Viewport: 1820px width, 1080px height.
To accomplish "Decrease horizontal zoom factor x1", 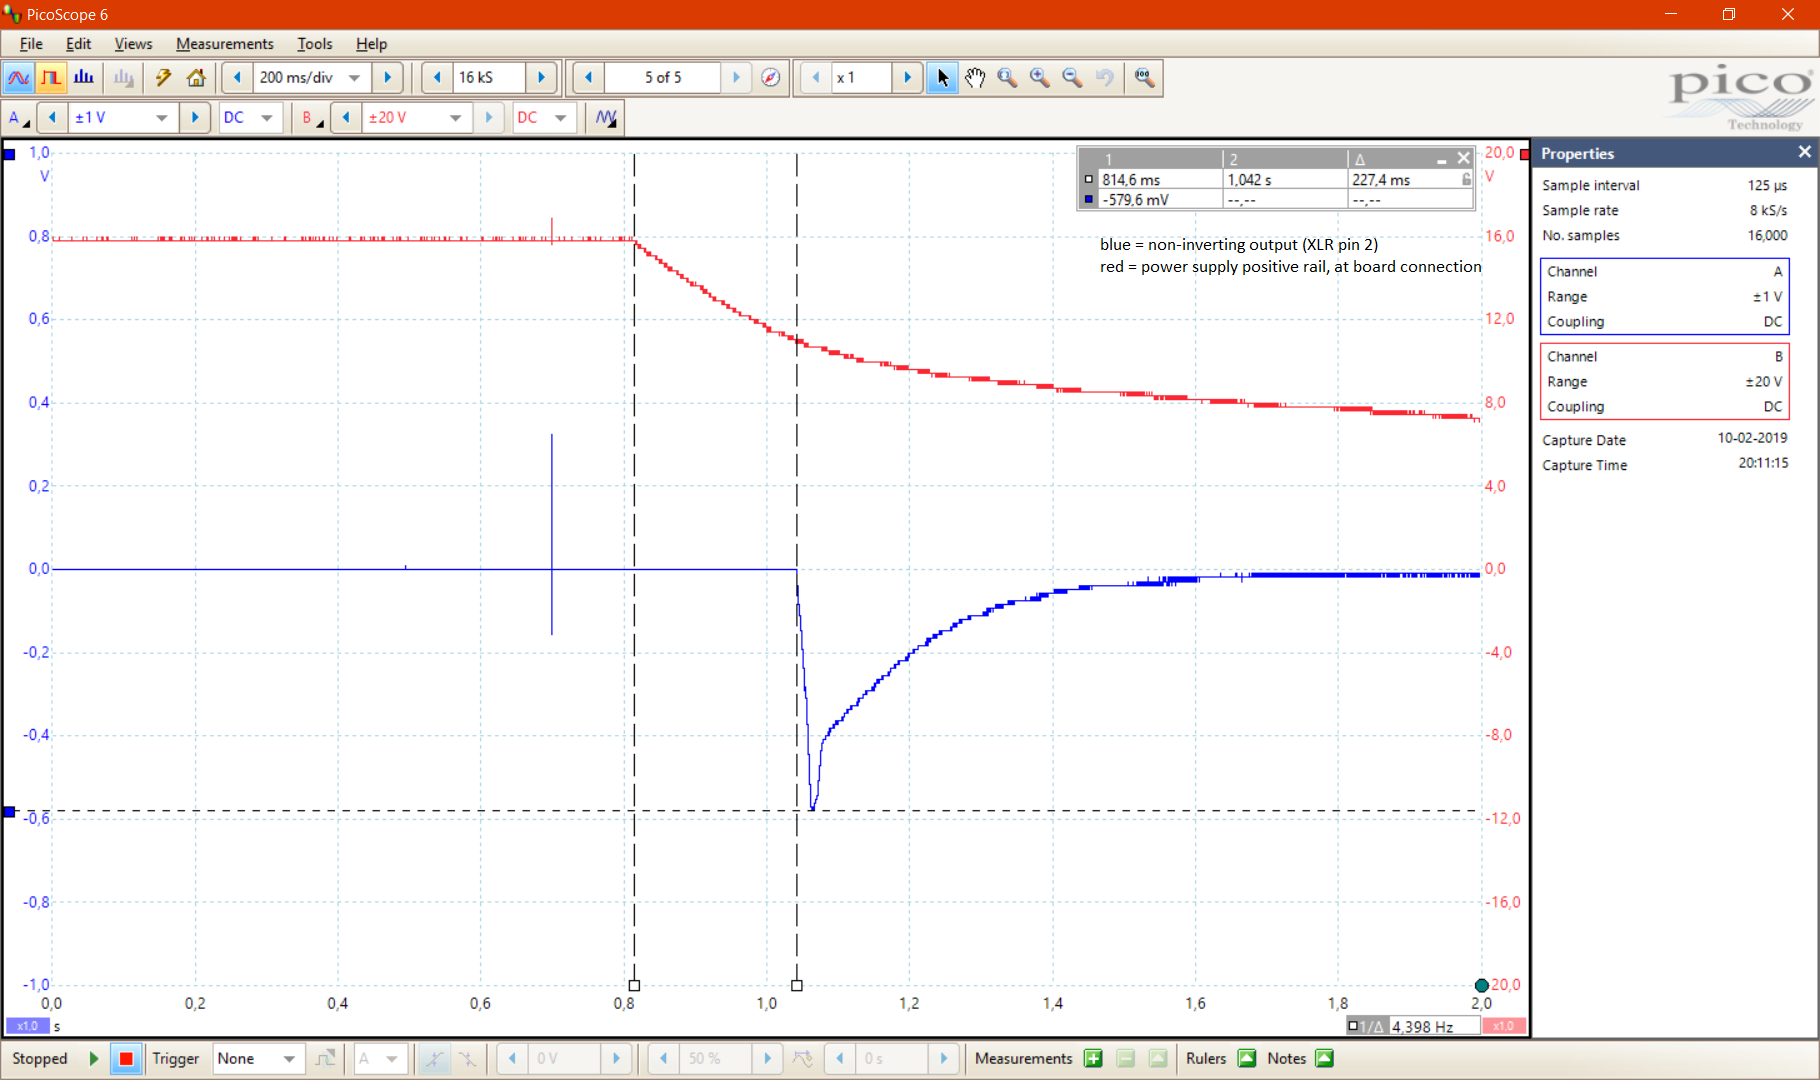I will click(x=816, y=77).
